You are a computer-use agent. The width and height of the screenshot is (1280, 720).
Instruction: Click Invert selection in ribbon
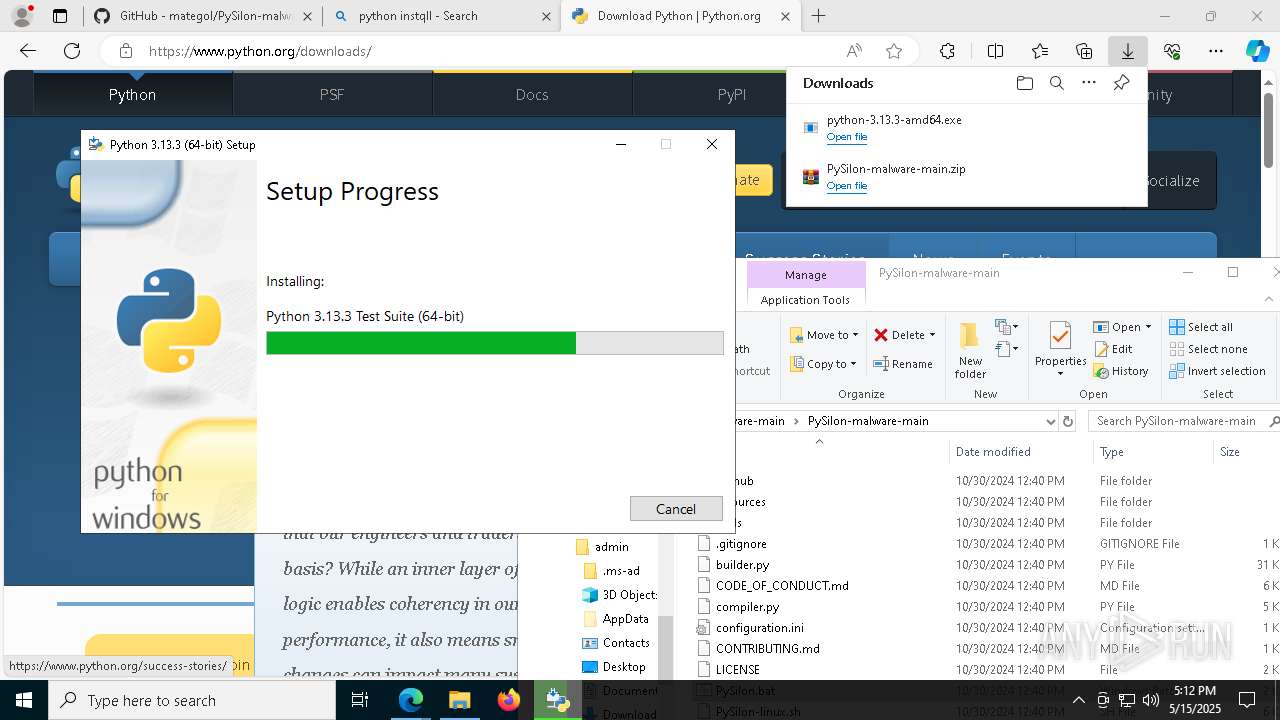coord(1218,371)
